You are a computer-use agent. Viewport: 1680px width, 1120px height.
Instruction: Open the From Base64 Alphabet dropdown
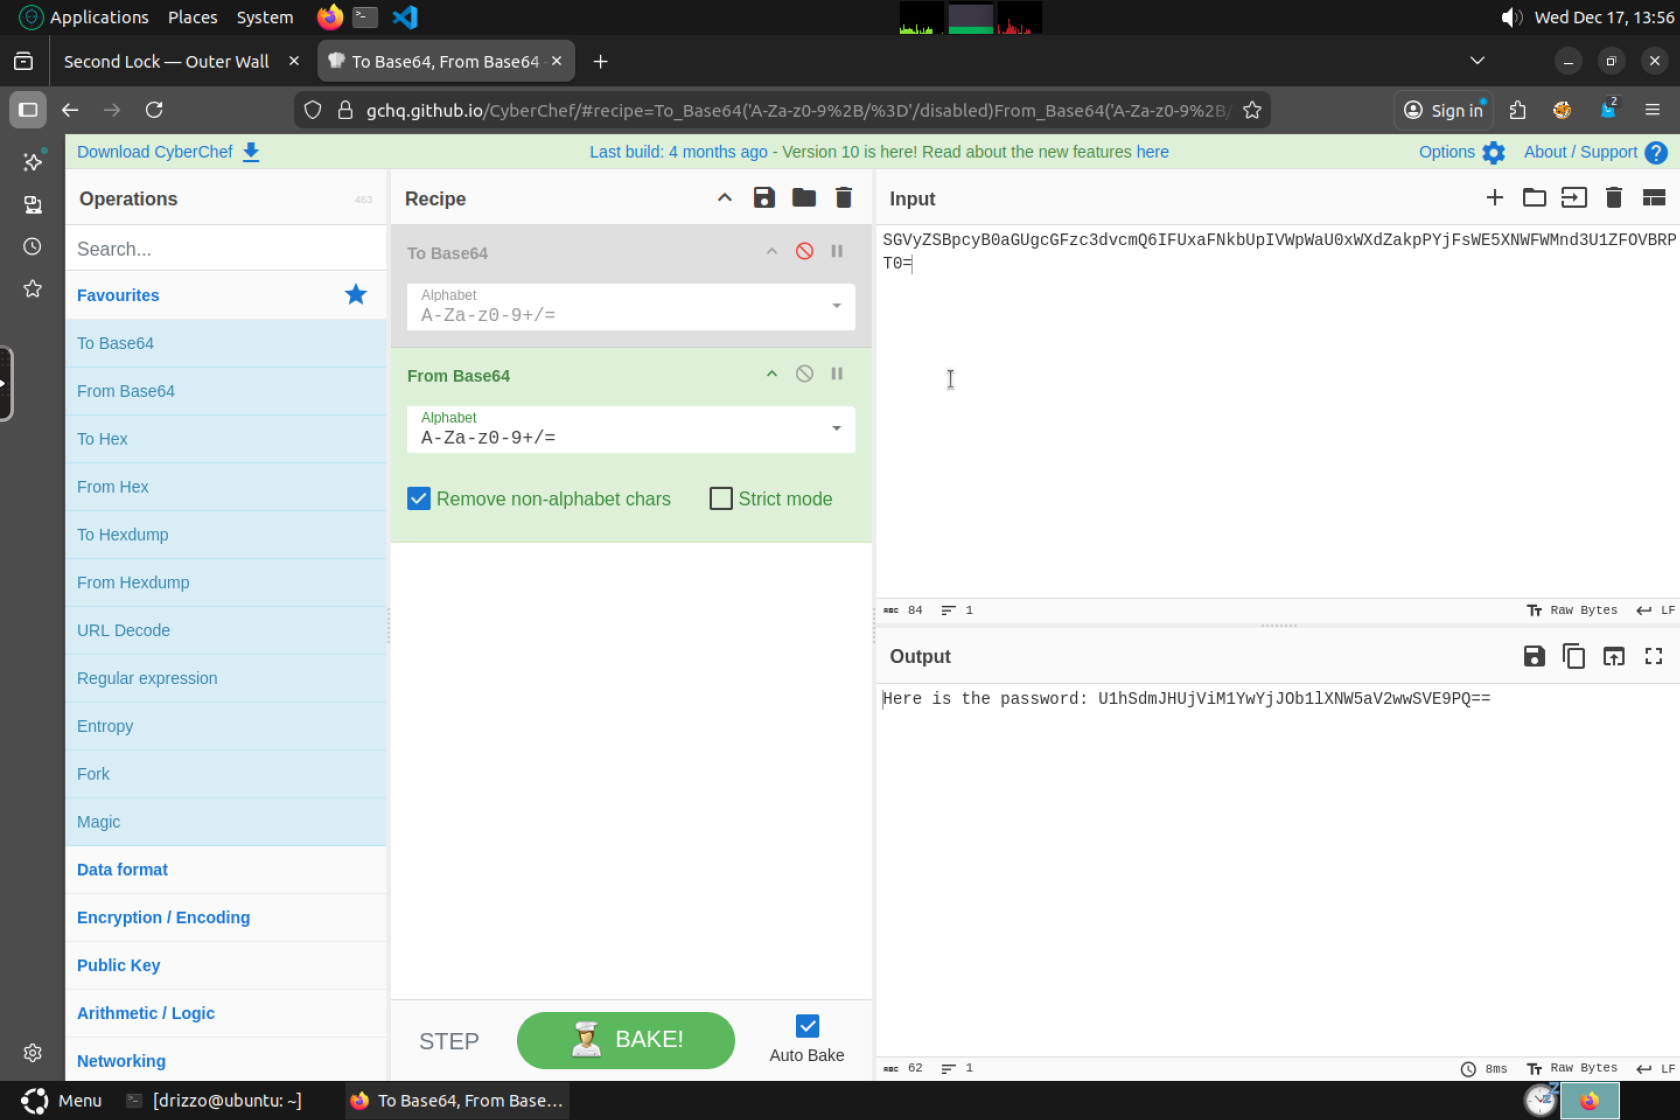[631, 429]
